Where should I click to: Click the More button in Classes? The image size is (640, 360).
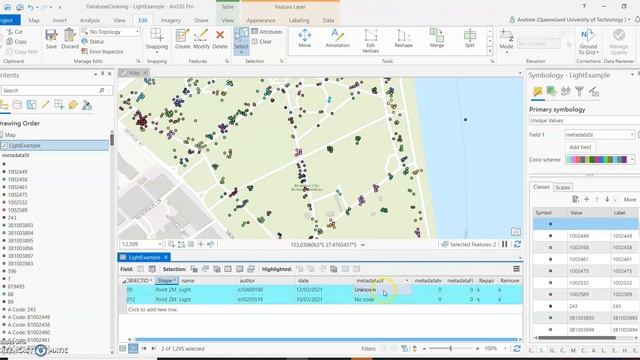coord(630,199)
